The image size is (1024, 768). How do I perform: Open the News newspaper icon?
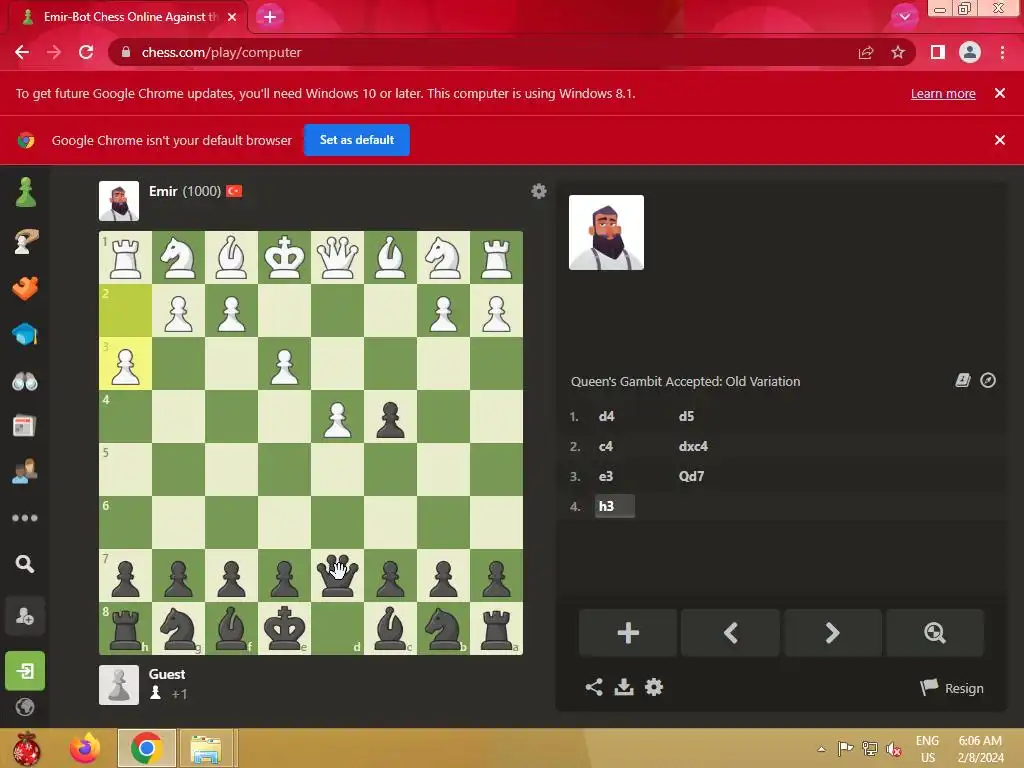click(x=25, y=426)
